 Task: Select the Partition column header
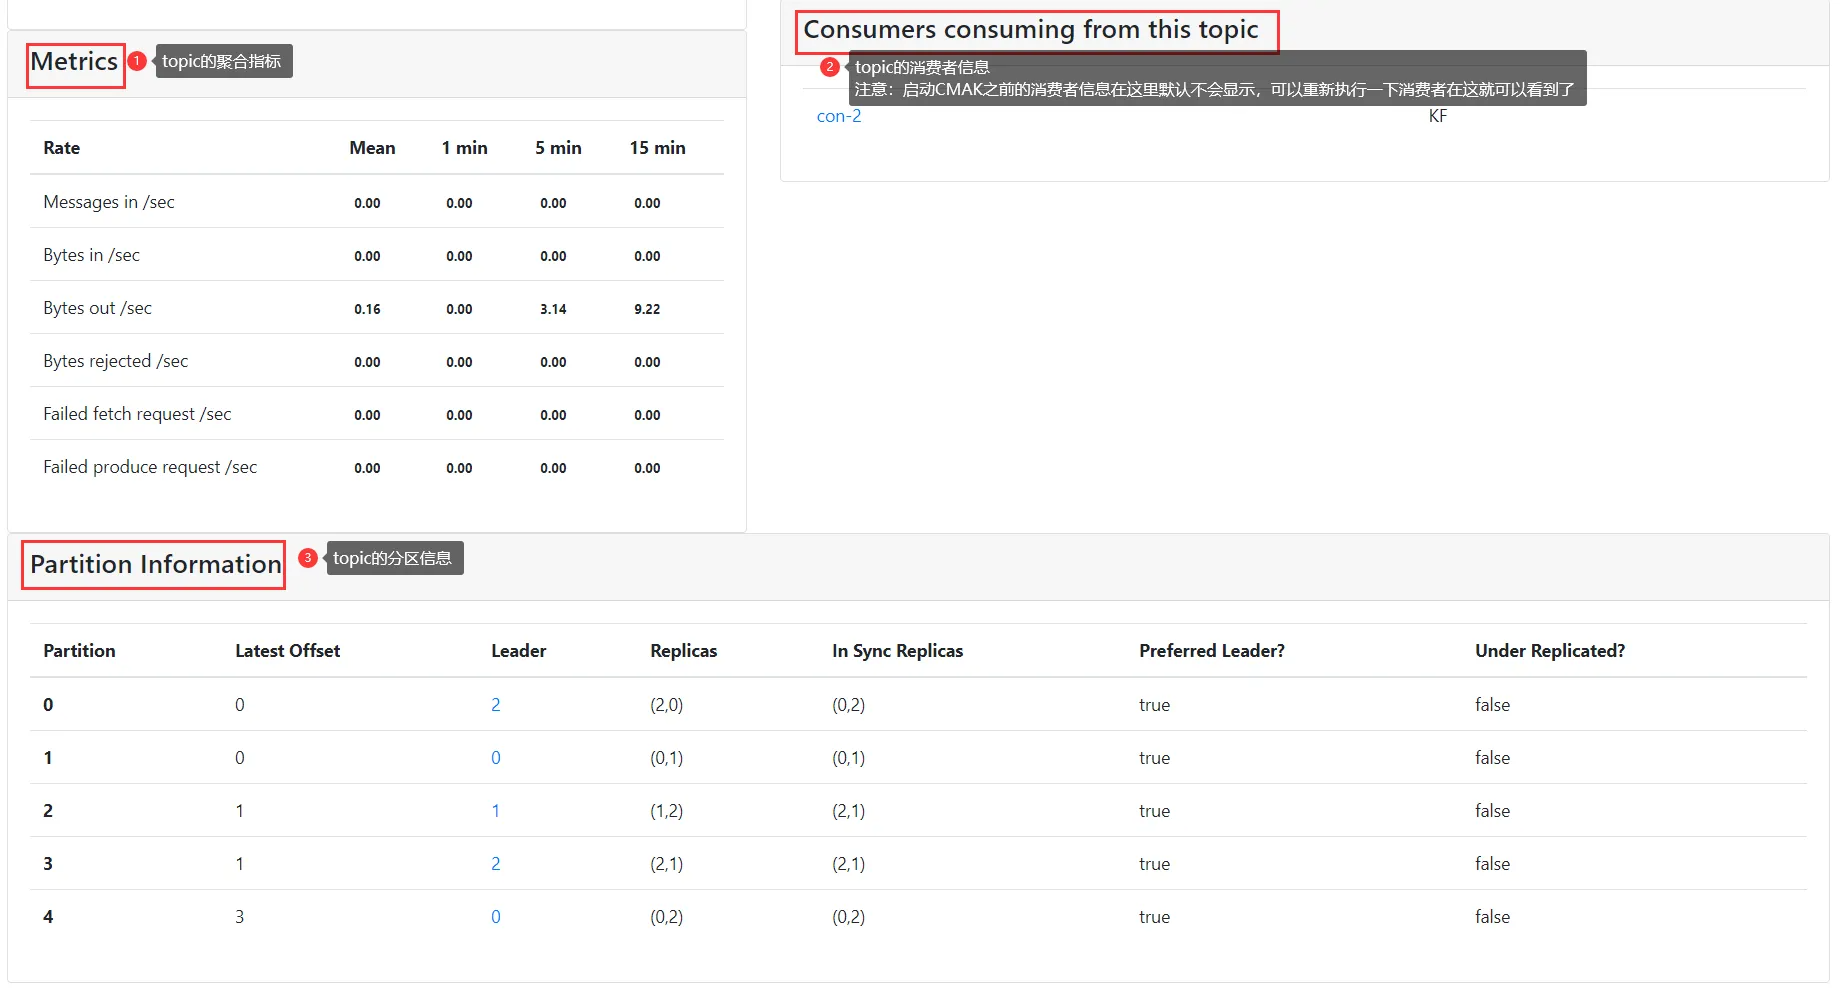pos(79,651)
